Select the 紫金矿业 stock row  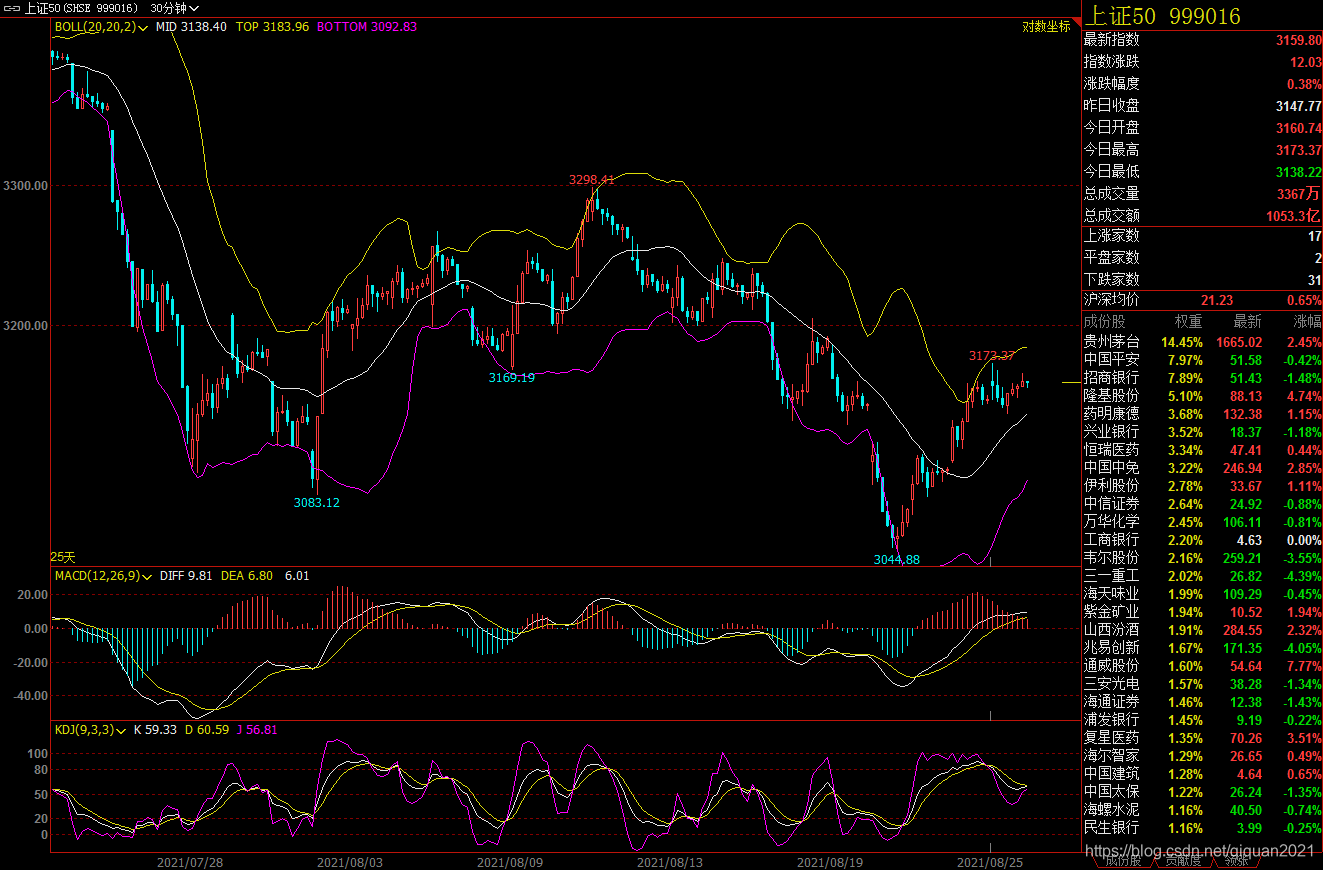click(1203, 611)
